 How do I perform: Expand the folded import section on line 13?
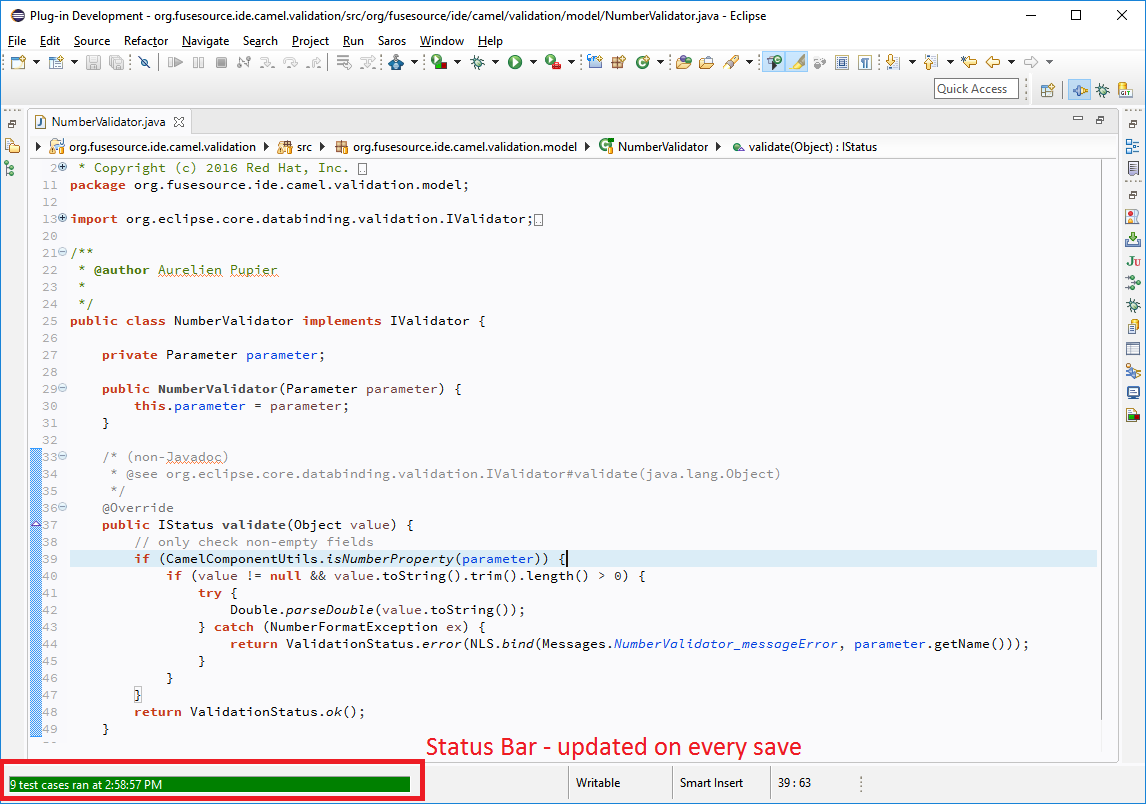pyautogui.click(x=63, y=218)
